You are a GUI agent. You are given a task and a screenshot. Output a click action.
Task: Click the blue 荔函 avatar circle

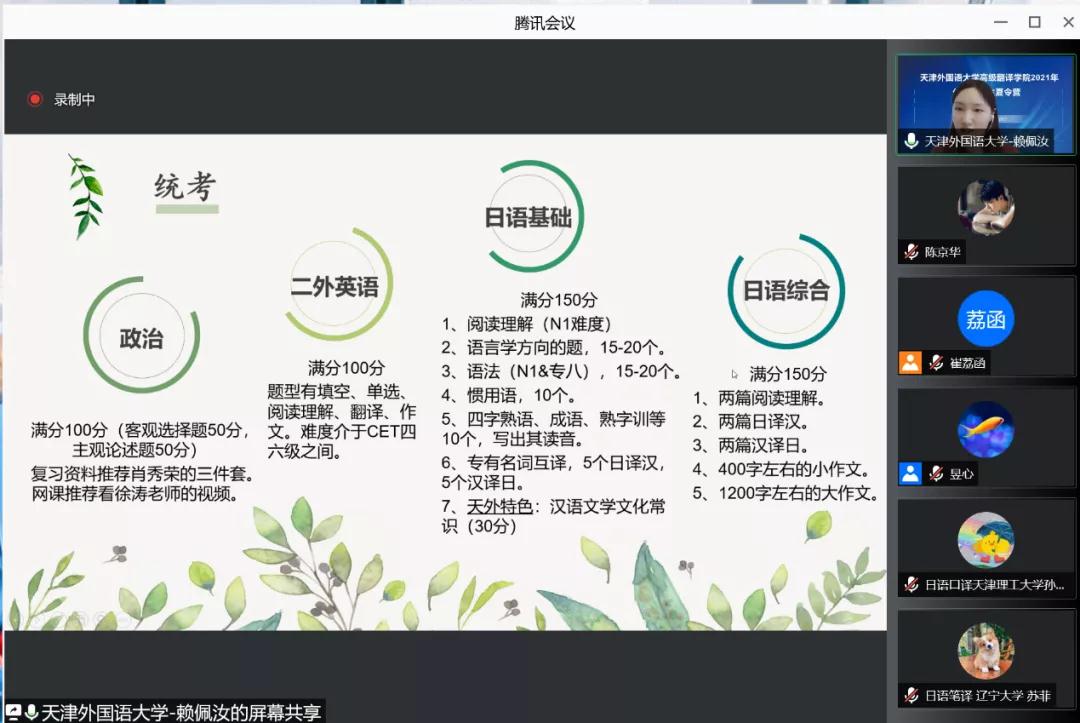986,319
